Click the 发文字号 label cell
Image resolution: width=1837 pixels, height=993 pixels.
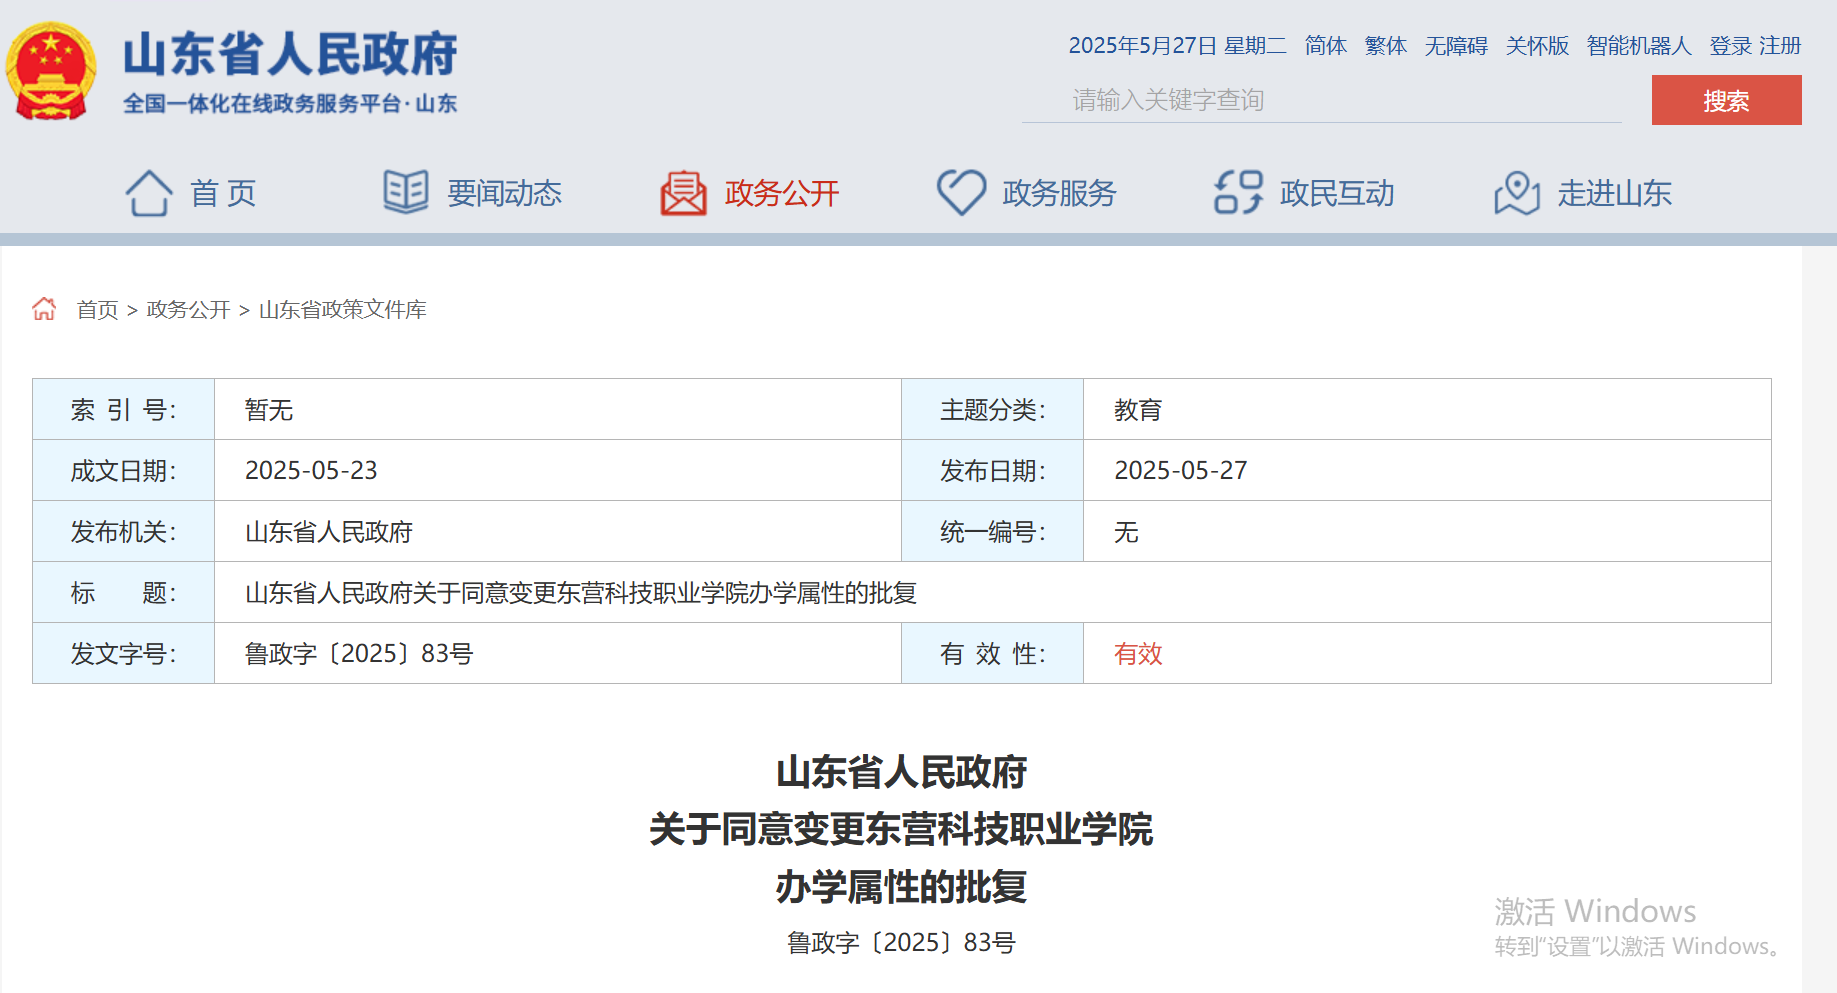pyautogui.click(x=124, y=654)
